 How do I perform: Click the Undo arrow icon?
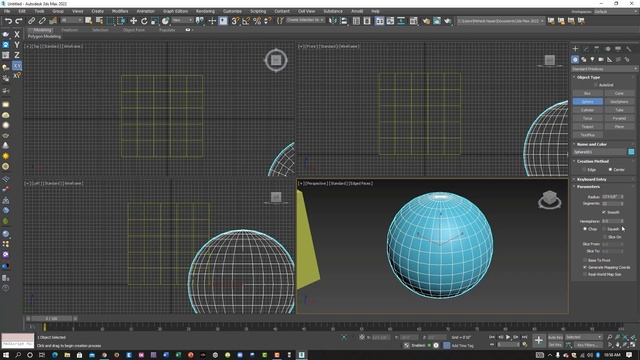tap(8, 20)
